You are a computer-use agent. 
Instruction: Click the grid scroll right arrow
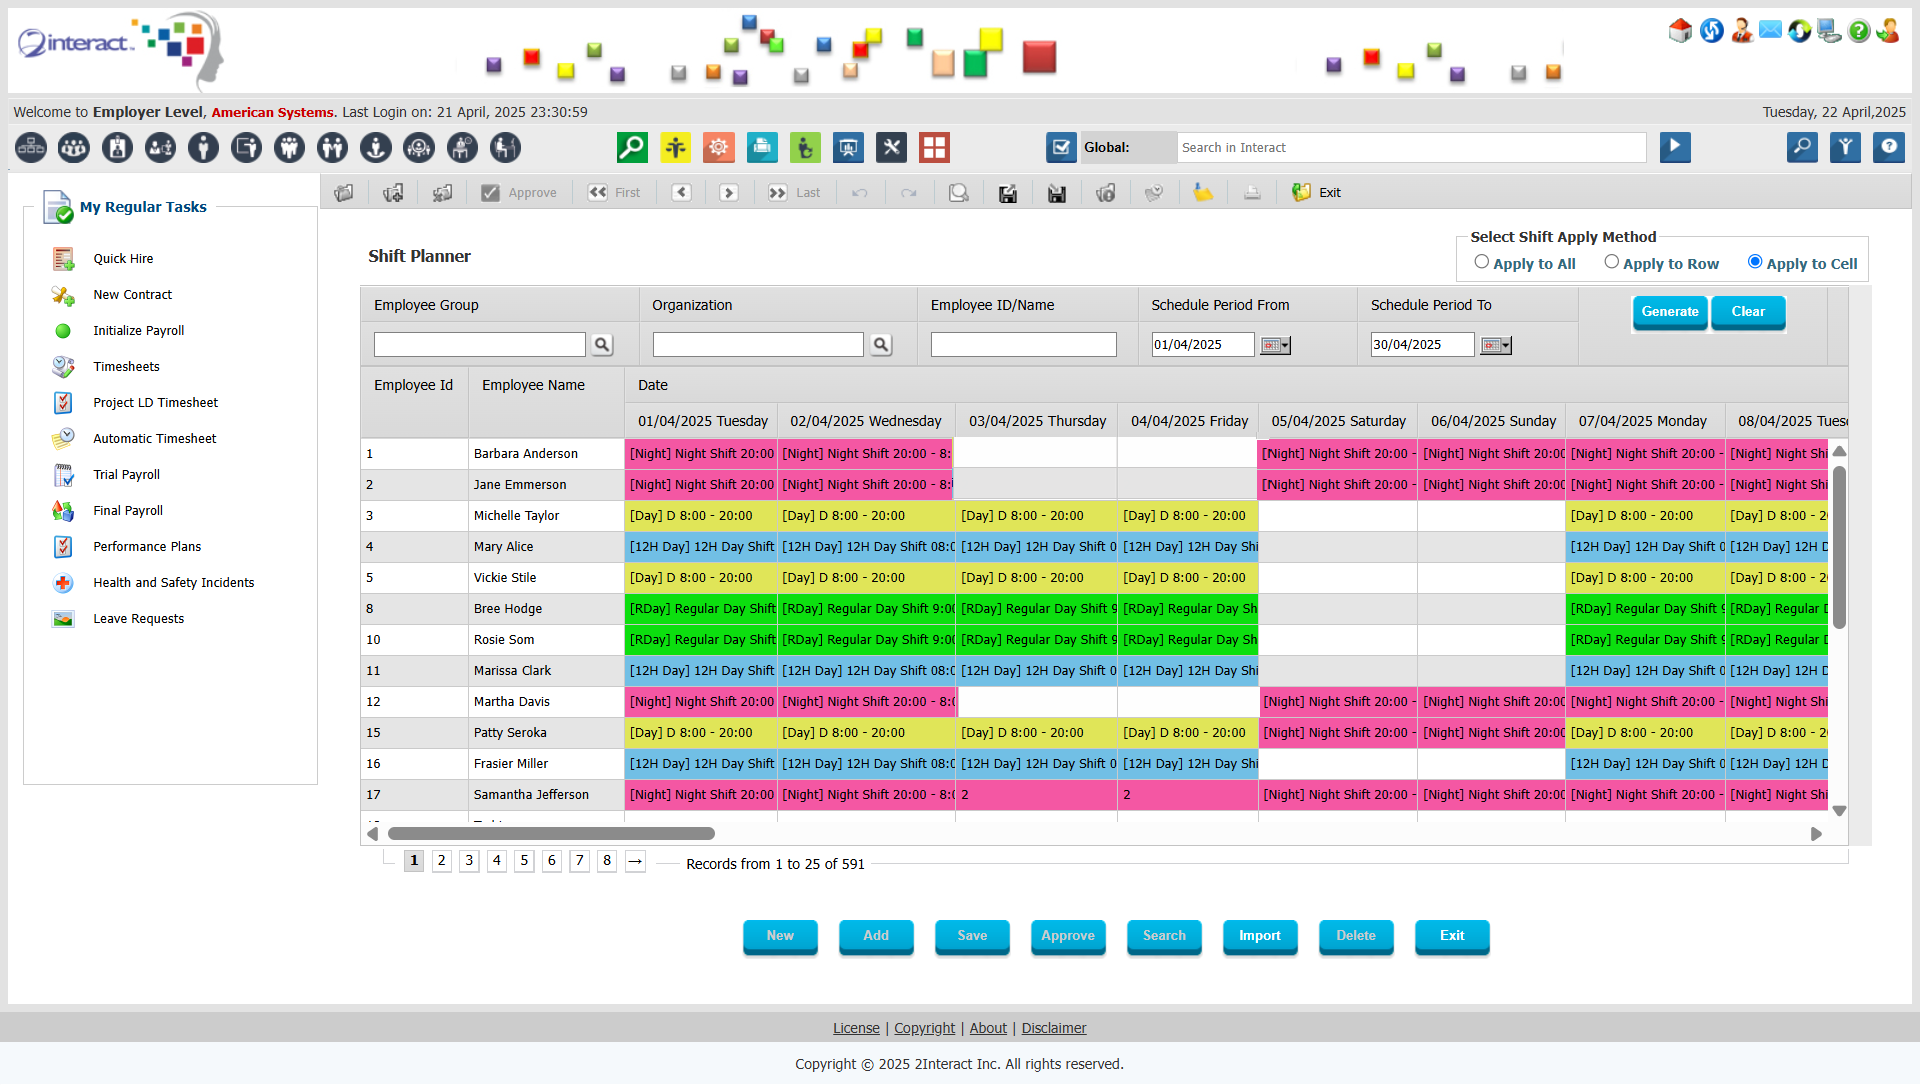pyautogui.click(x=1816, y=834)
